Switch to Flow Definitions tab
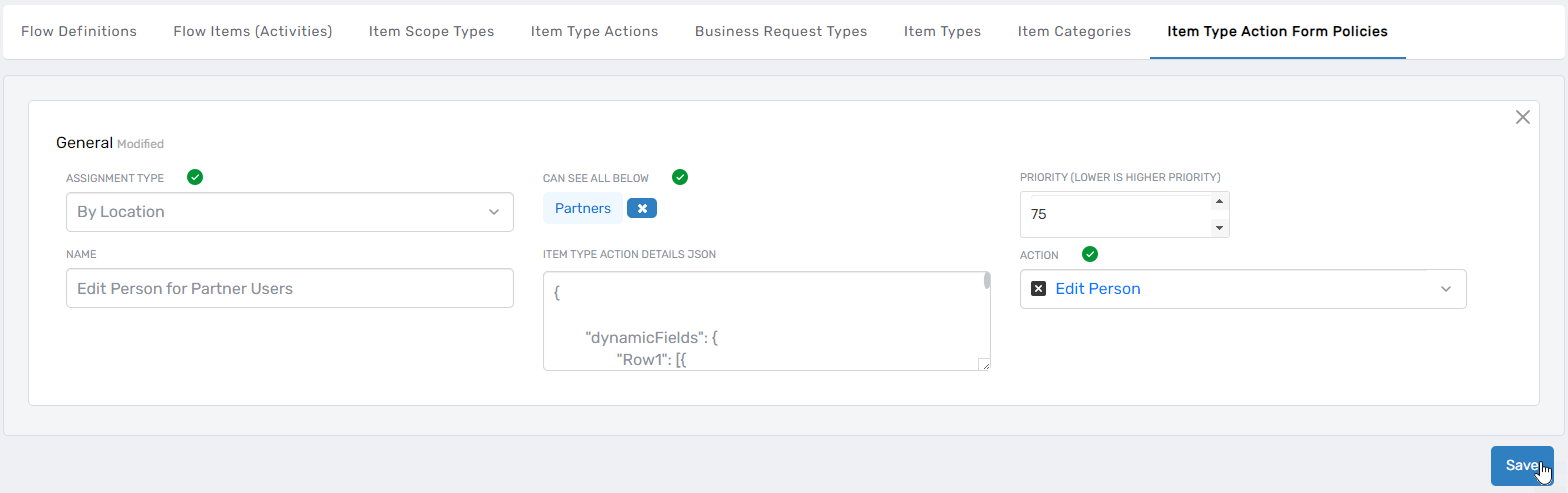The height and width of the screenshot is (493, 1568). (79, 31)
